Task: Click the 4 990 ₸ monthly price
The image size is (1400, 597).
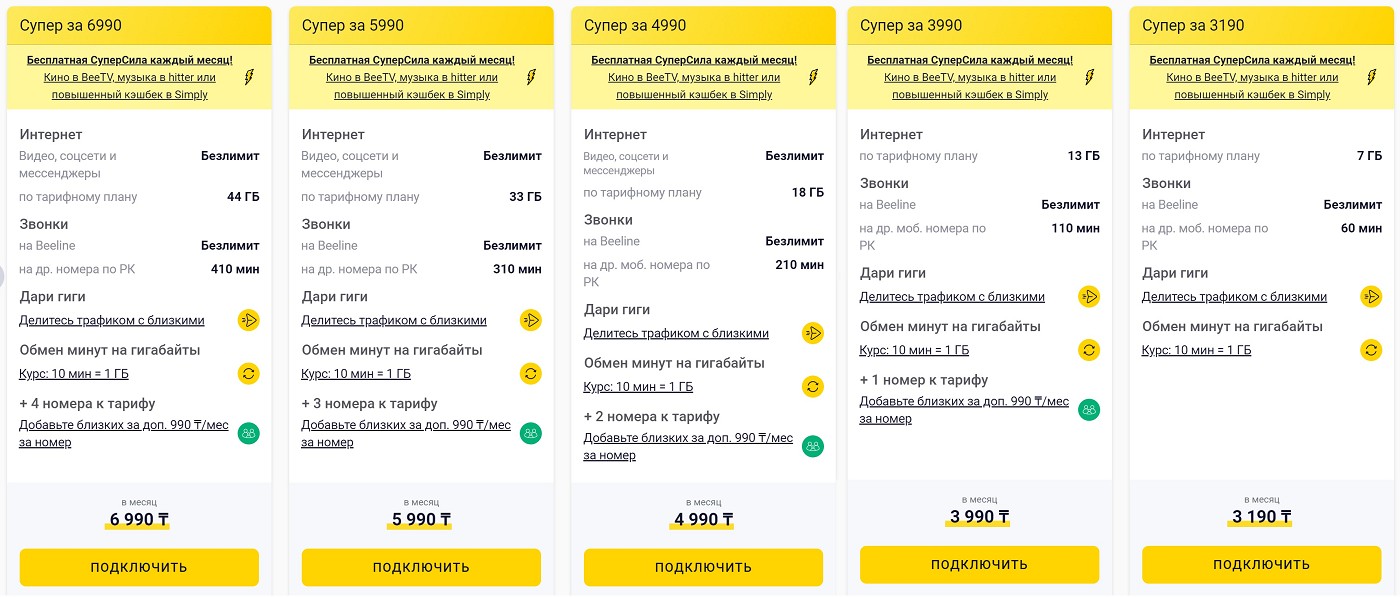Action: 702,519
